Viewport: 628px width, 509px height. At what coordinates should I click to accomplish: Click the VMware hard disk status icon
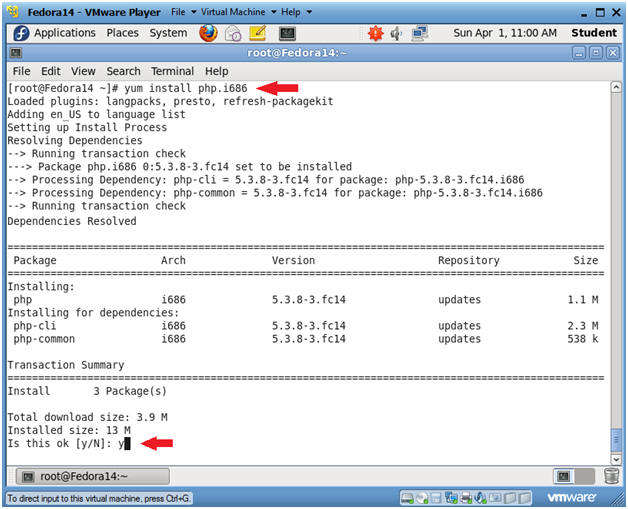[407, 498]
